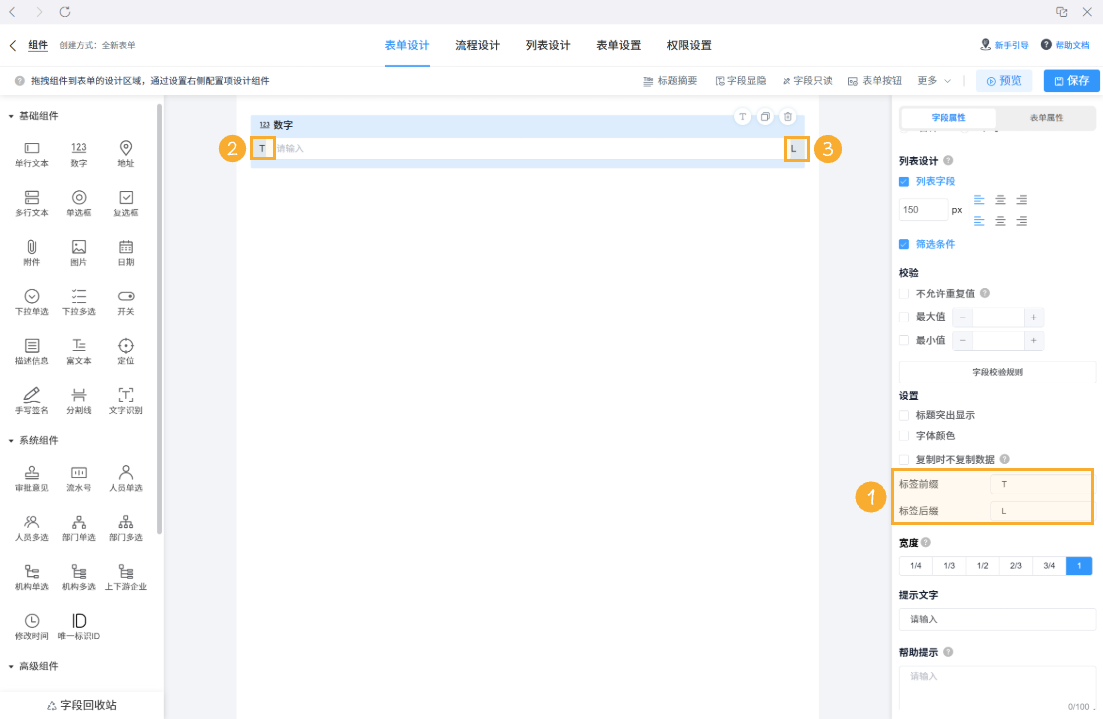The width and height of the screenshot is (1103, 719).
Task: Switch to the 流程设计 tab
Action: point(478,45)
